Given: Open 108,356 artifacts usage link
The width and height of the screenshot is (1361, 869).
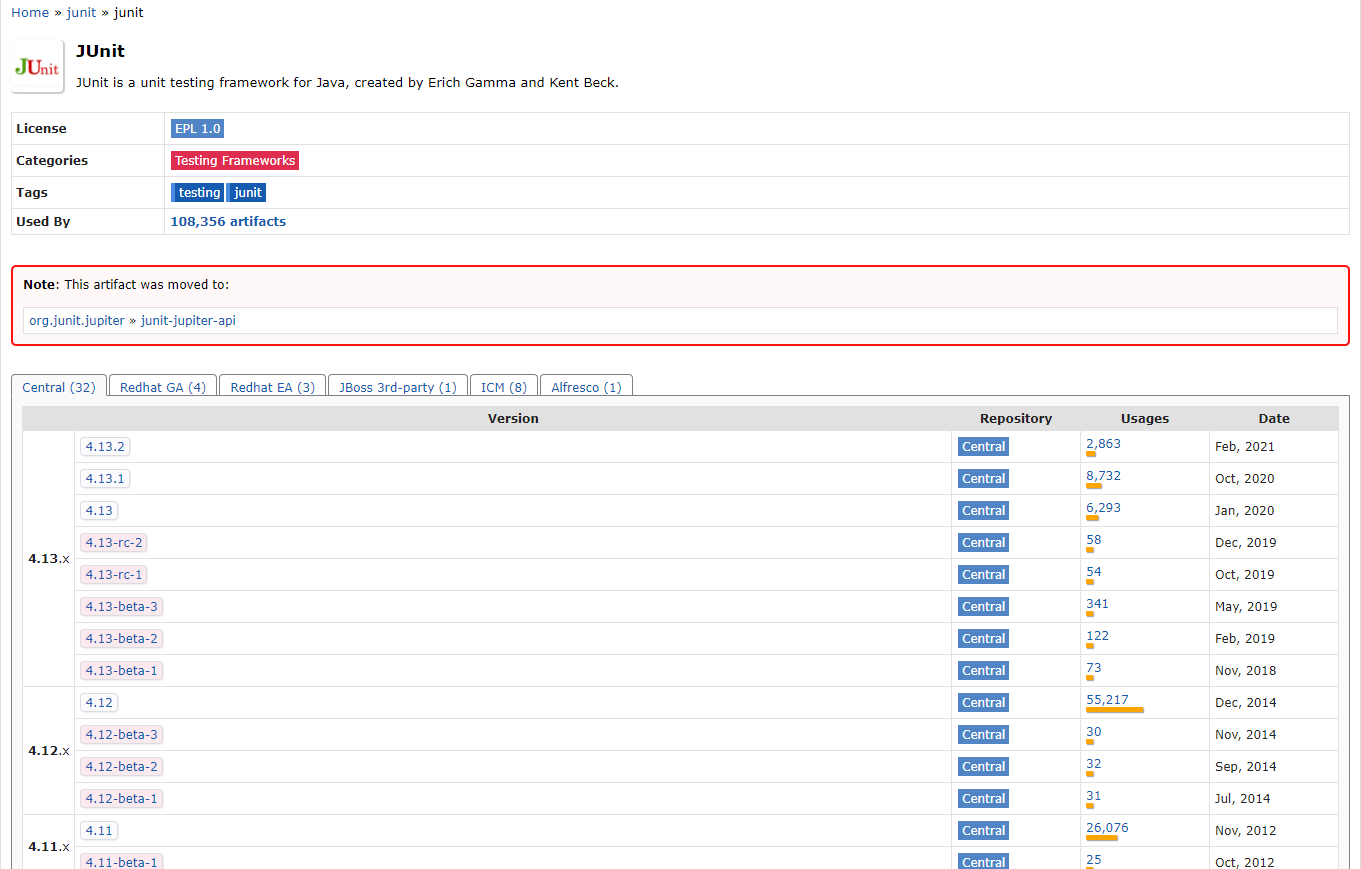Looking at the screenshot, I should tap(228, 222).
